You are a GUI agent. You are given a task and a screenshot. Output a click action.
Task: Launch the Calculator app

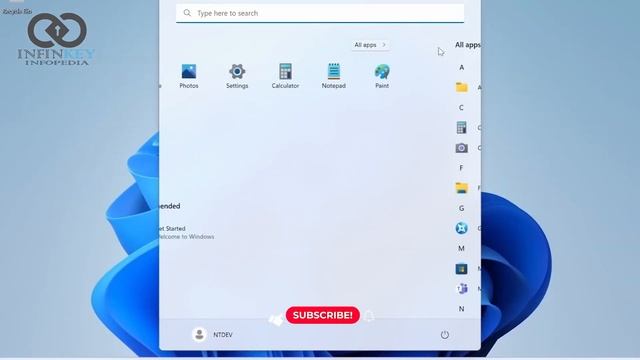point(285,76)
